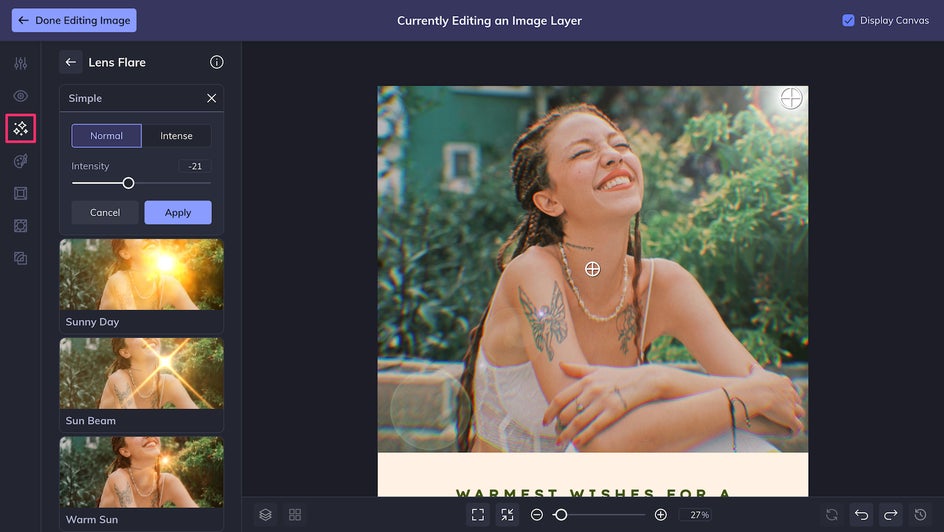Viewport: 944px width, 532px height.
Task: Open the Image Adjustments sliders icon
Action: (x=20, y=63)
